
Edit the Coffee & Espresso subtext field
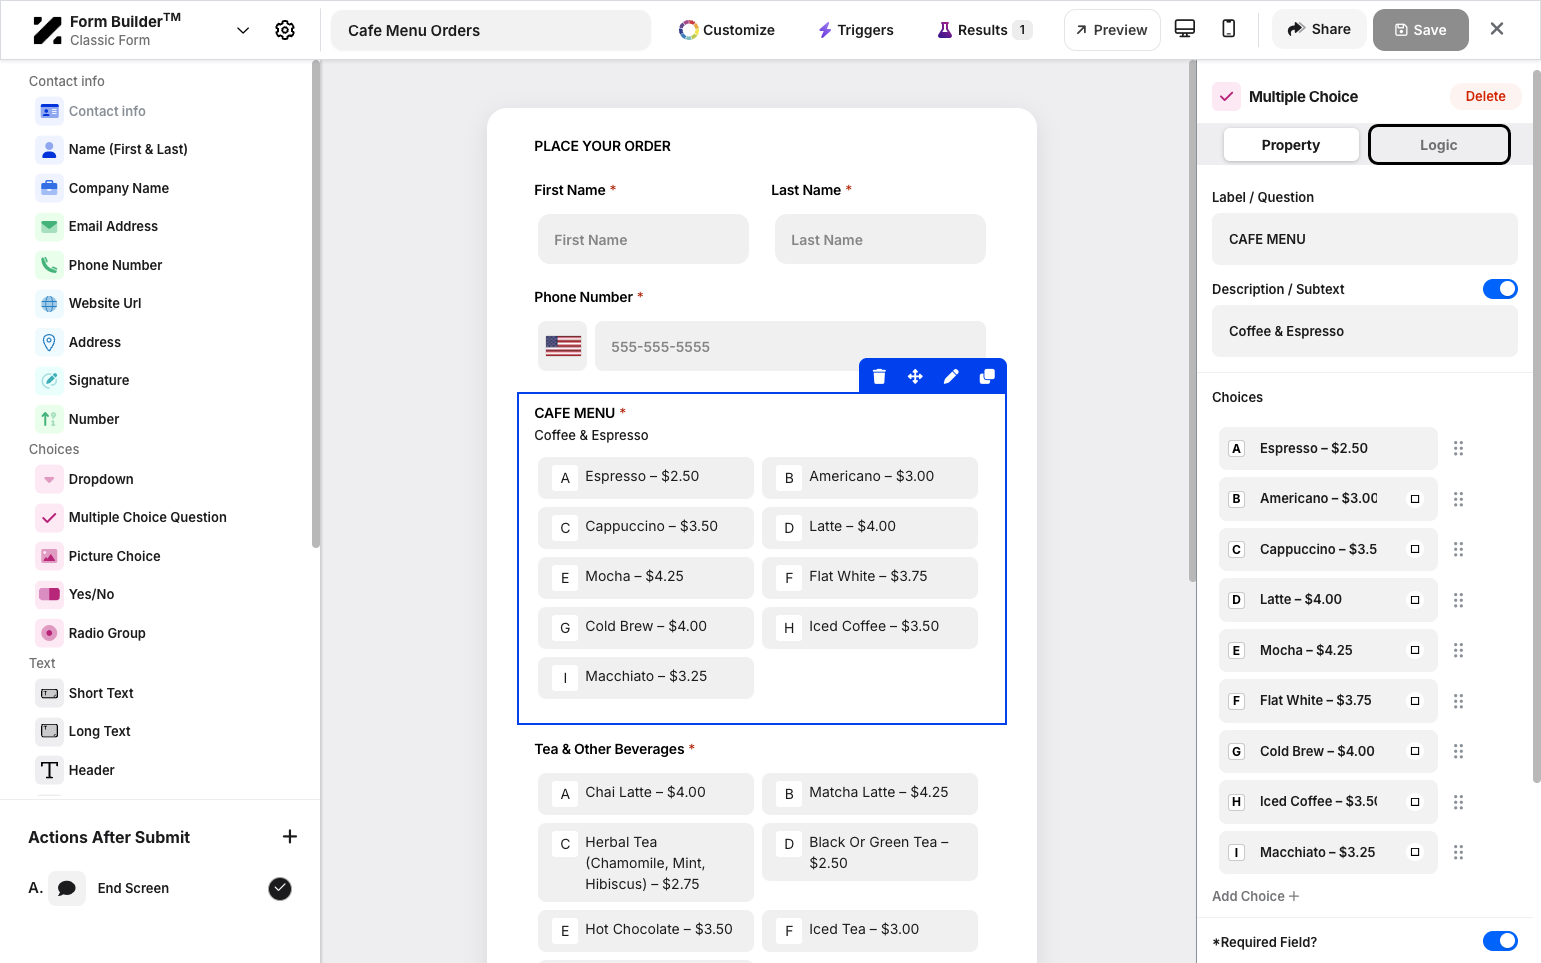1365,331
